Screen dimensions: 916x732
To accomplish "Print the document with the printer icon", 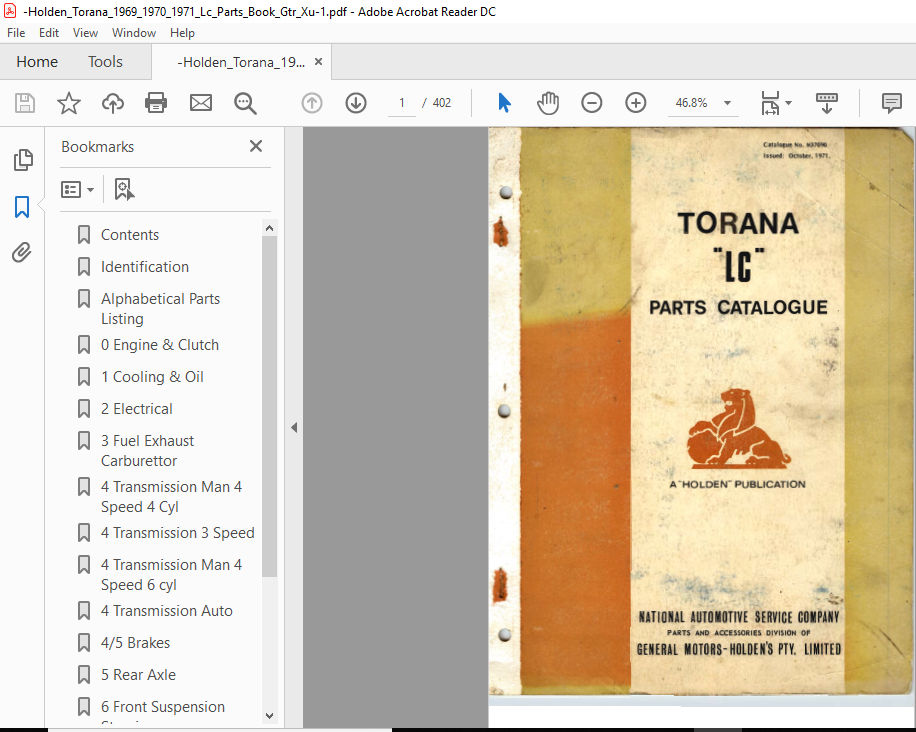I will (156, 103).
